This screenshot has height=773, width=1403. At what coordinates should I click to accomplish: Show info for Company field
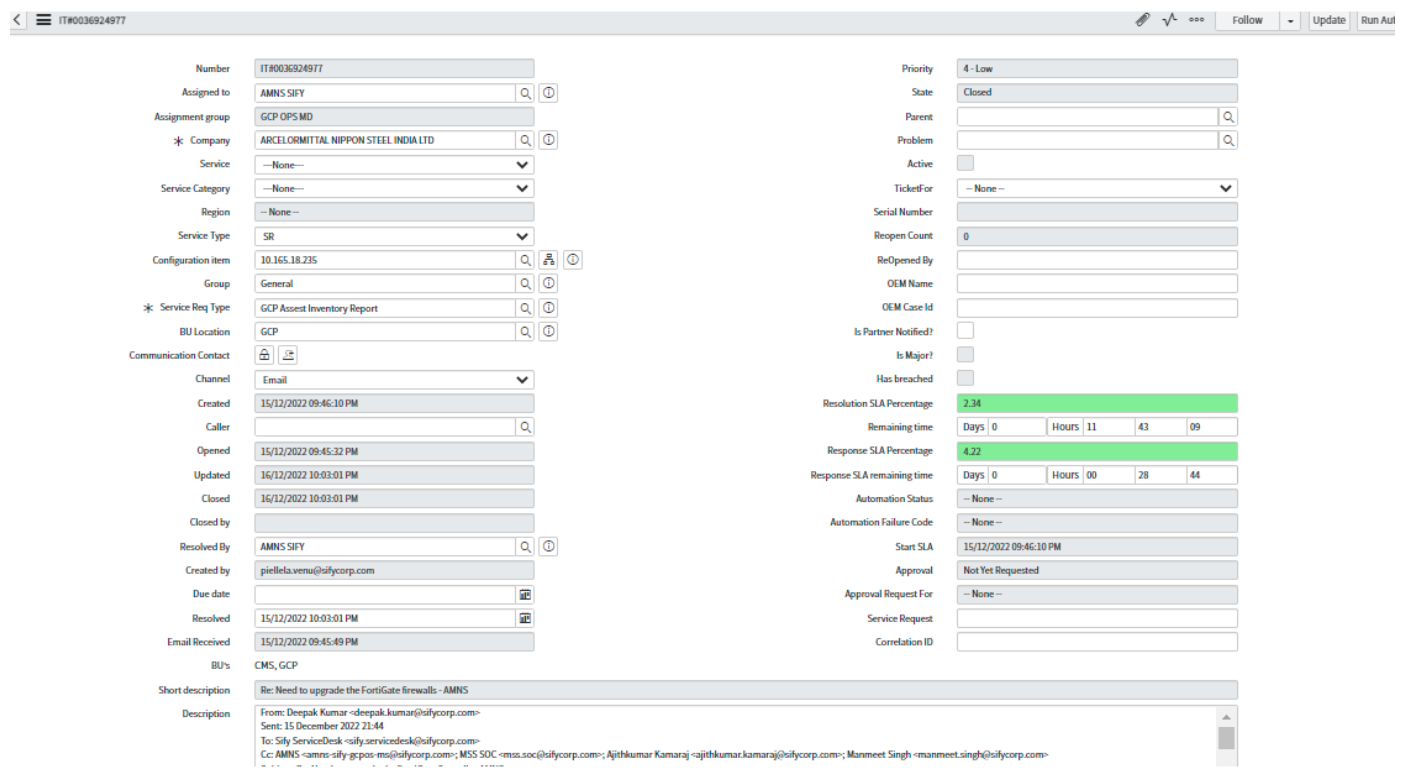tap(548, 140)
